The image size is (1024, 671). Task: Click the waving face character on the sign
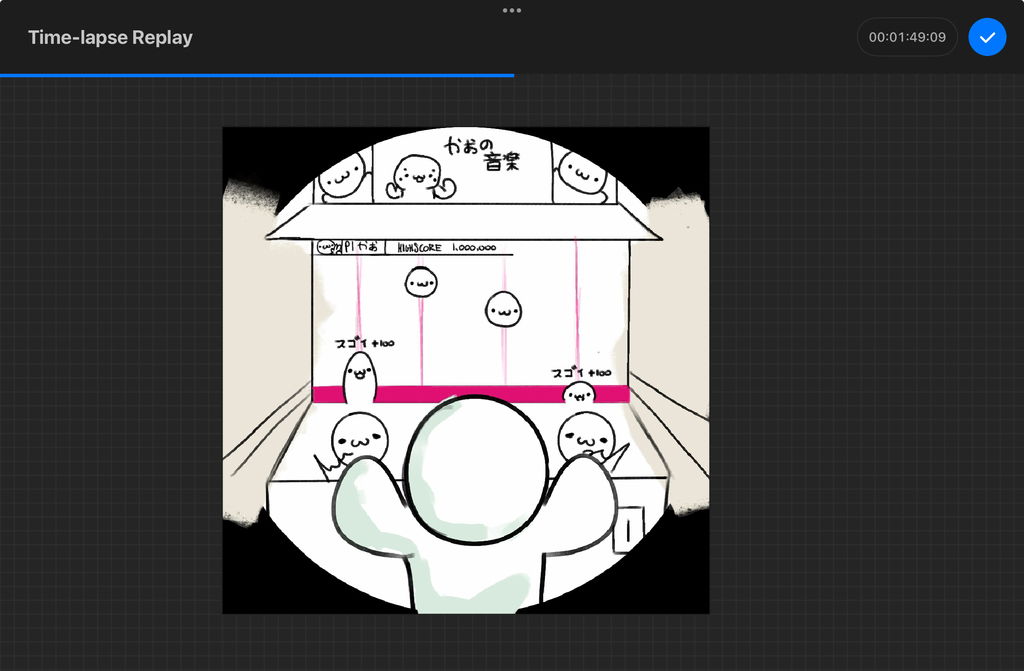pos(417,178)
